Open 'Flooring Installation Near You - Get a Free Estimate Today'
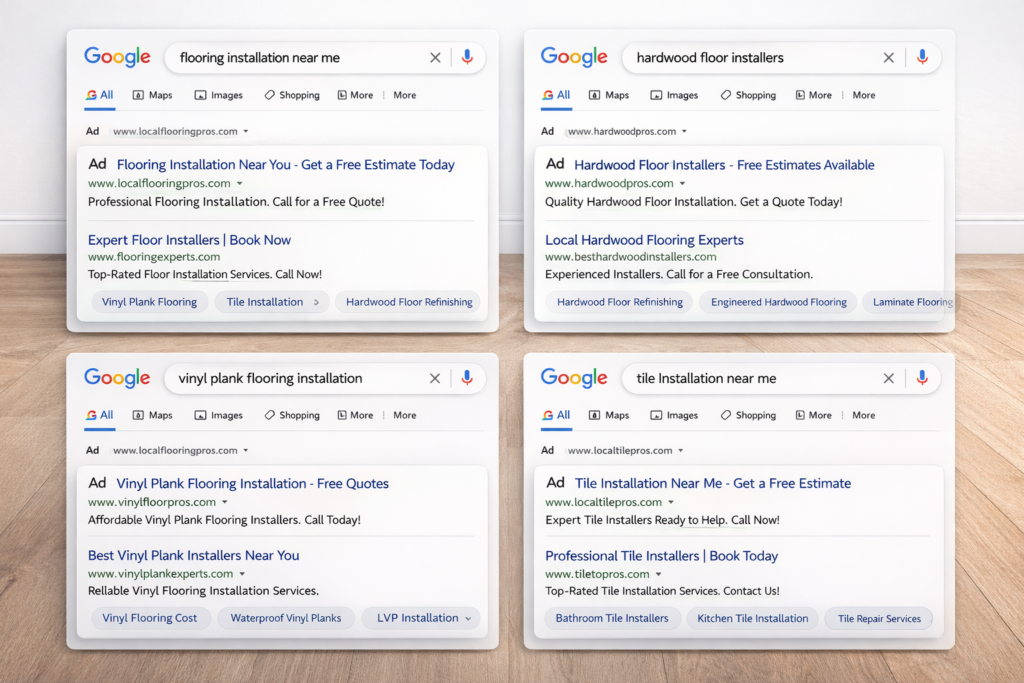 285,165
